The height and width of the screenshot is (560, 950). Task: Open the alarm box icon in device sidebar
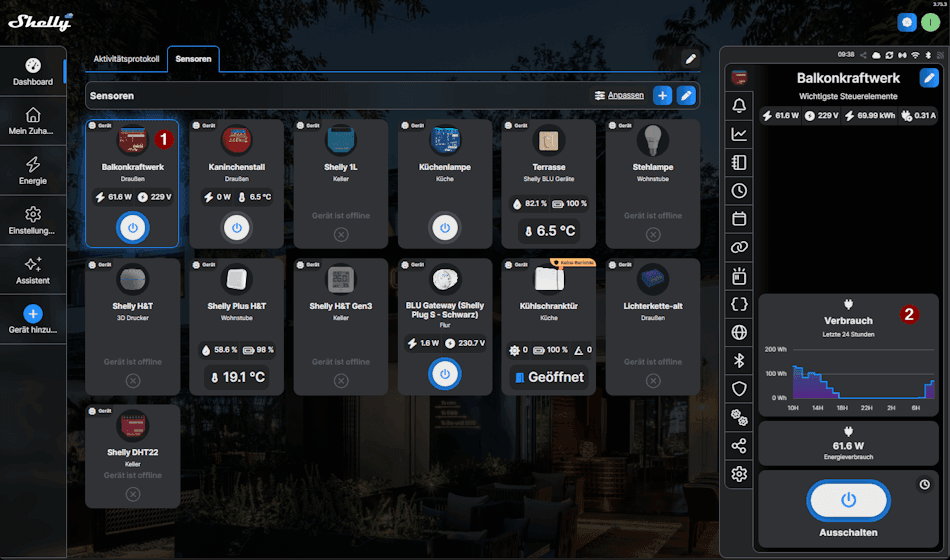[739, 276]
